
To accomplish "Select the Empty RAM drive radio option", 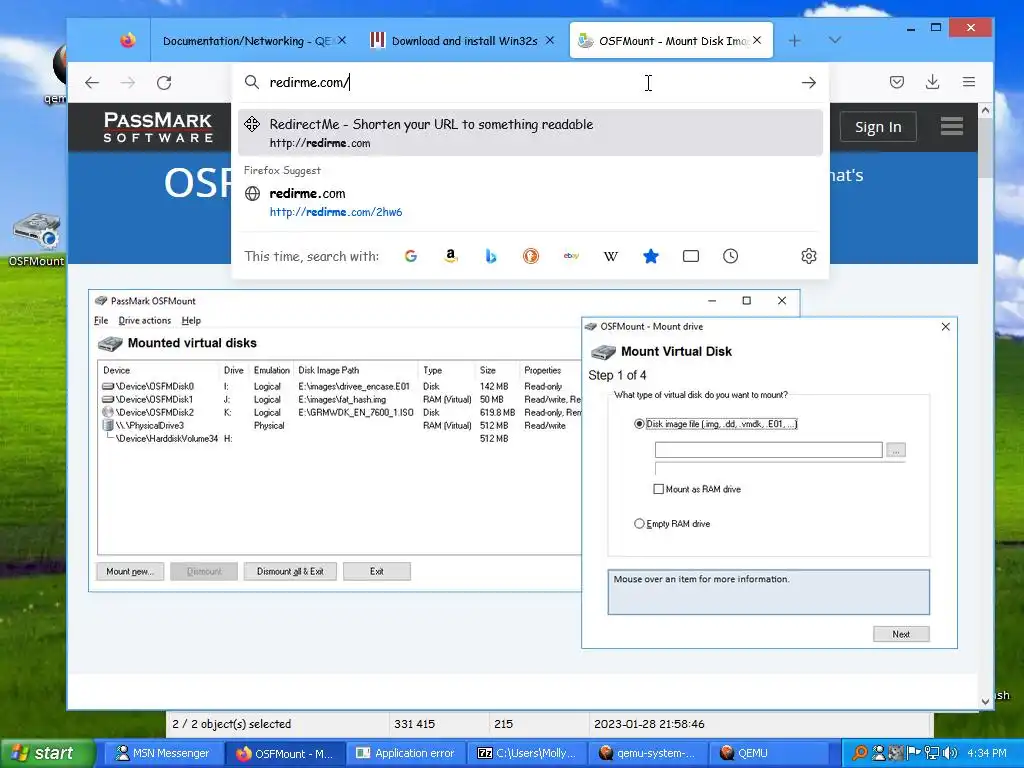I will tap(639, 524).
